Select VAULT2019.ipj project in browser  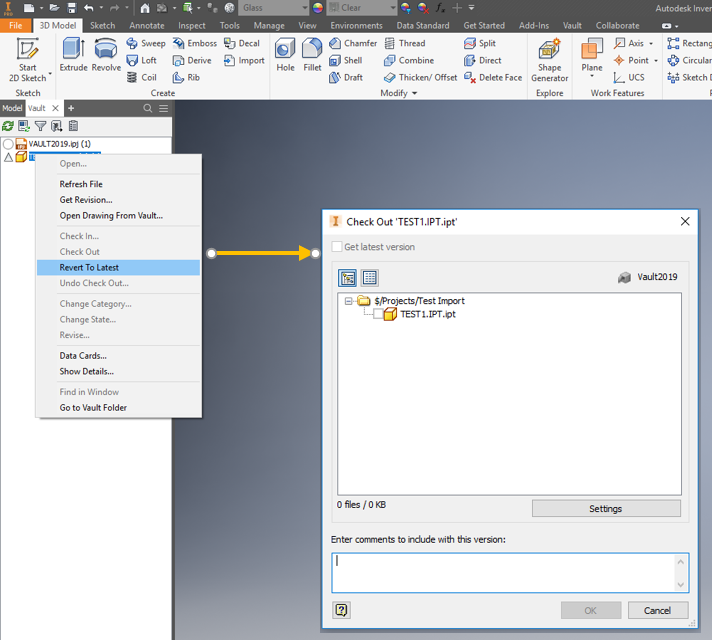coord(59,144)
